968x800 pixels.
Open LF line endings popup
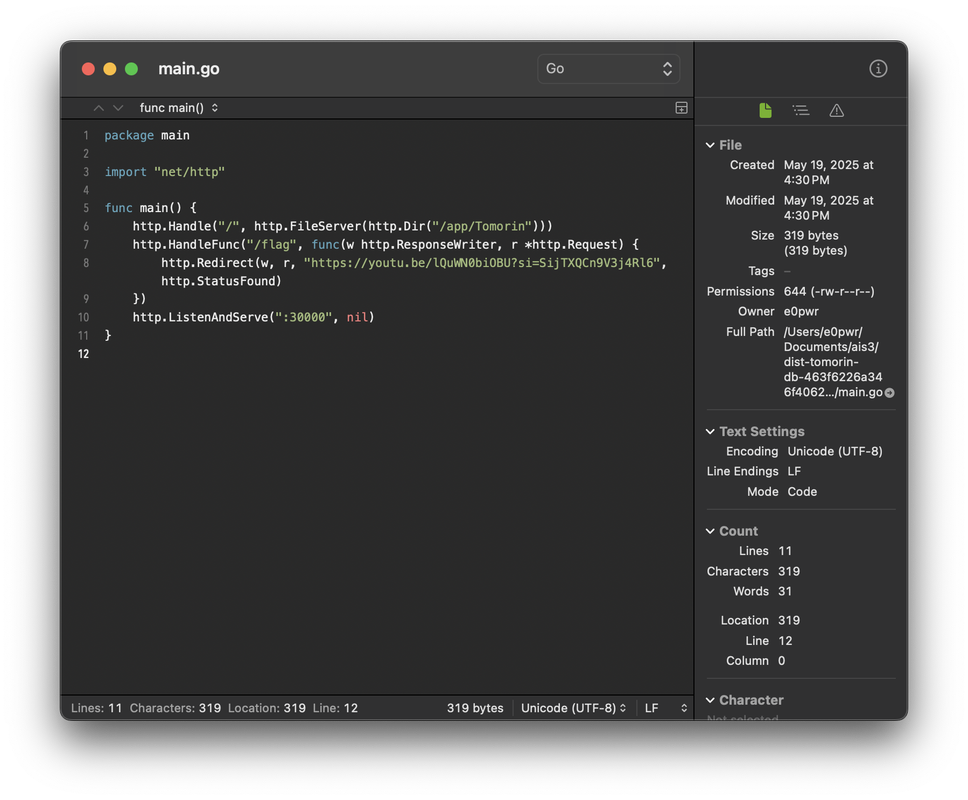click(x=666, y=708)
